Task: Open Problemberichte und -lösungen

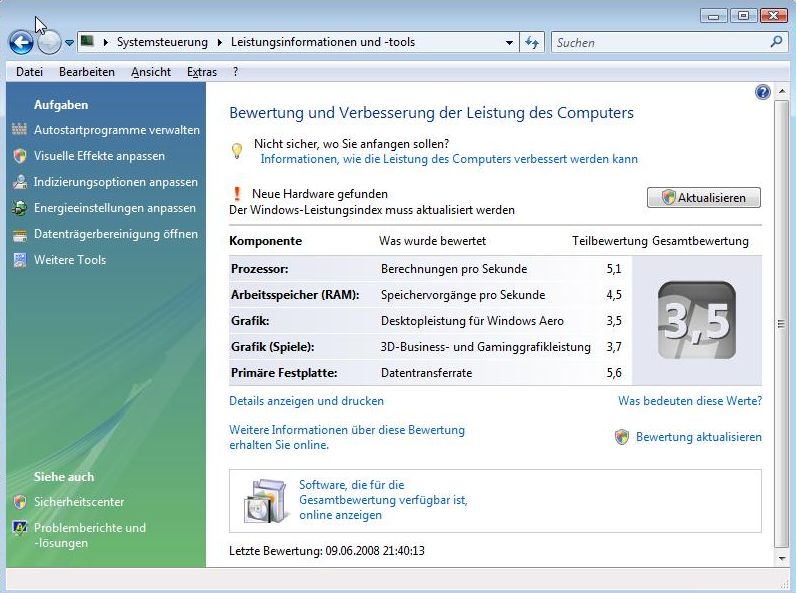Action: (90, 535)
